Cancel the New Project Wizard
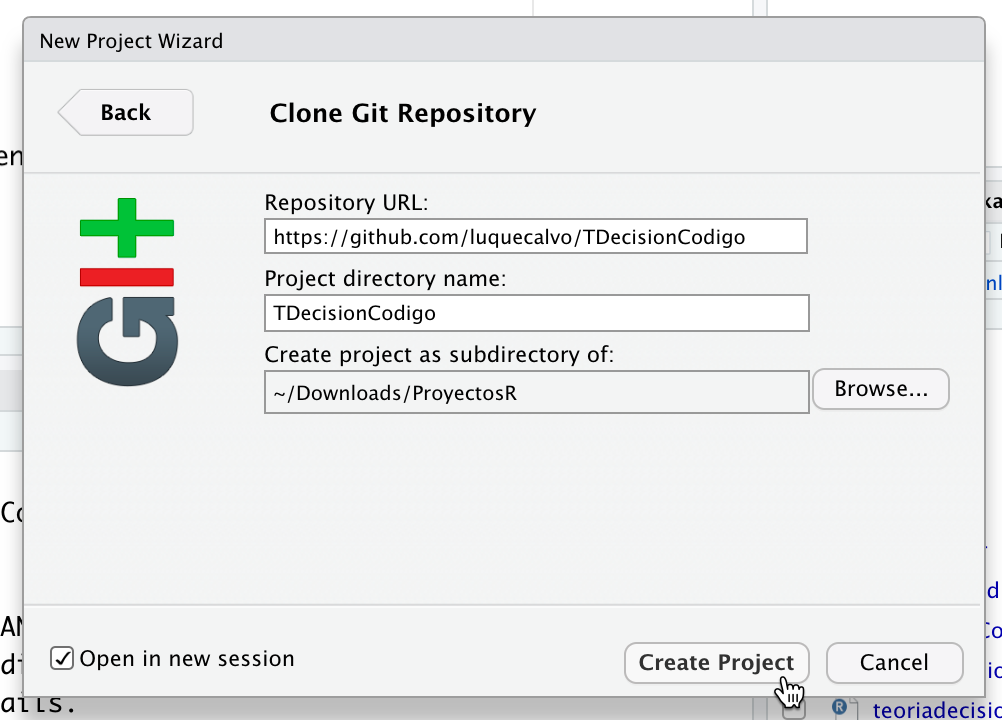Screen dimensions: 1002x720 coord(894,662)
